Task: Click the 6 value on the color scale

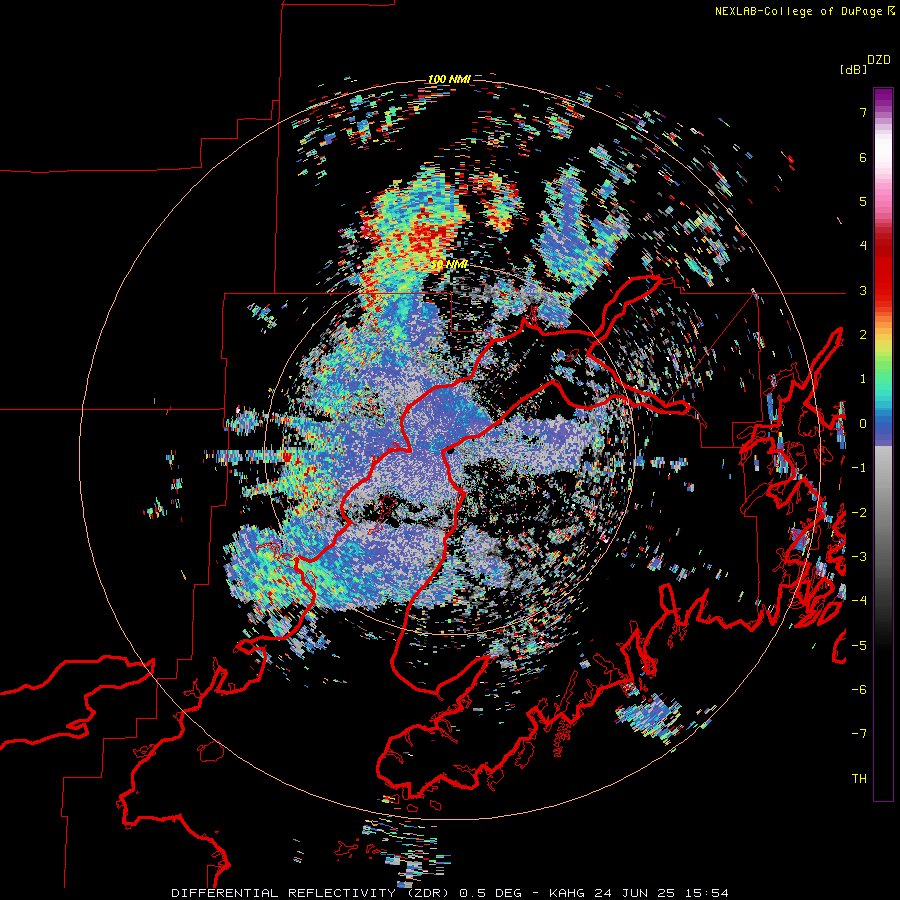Action: coord(863,157)
